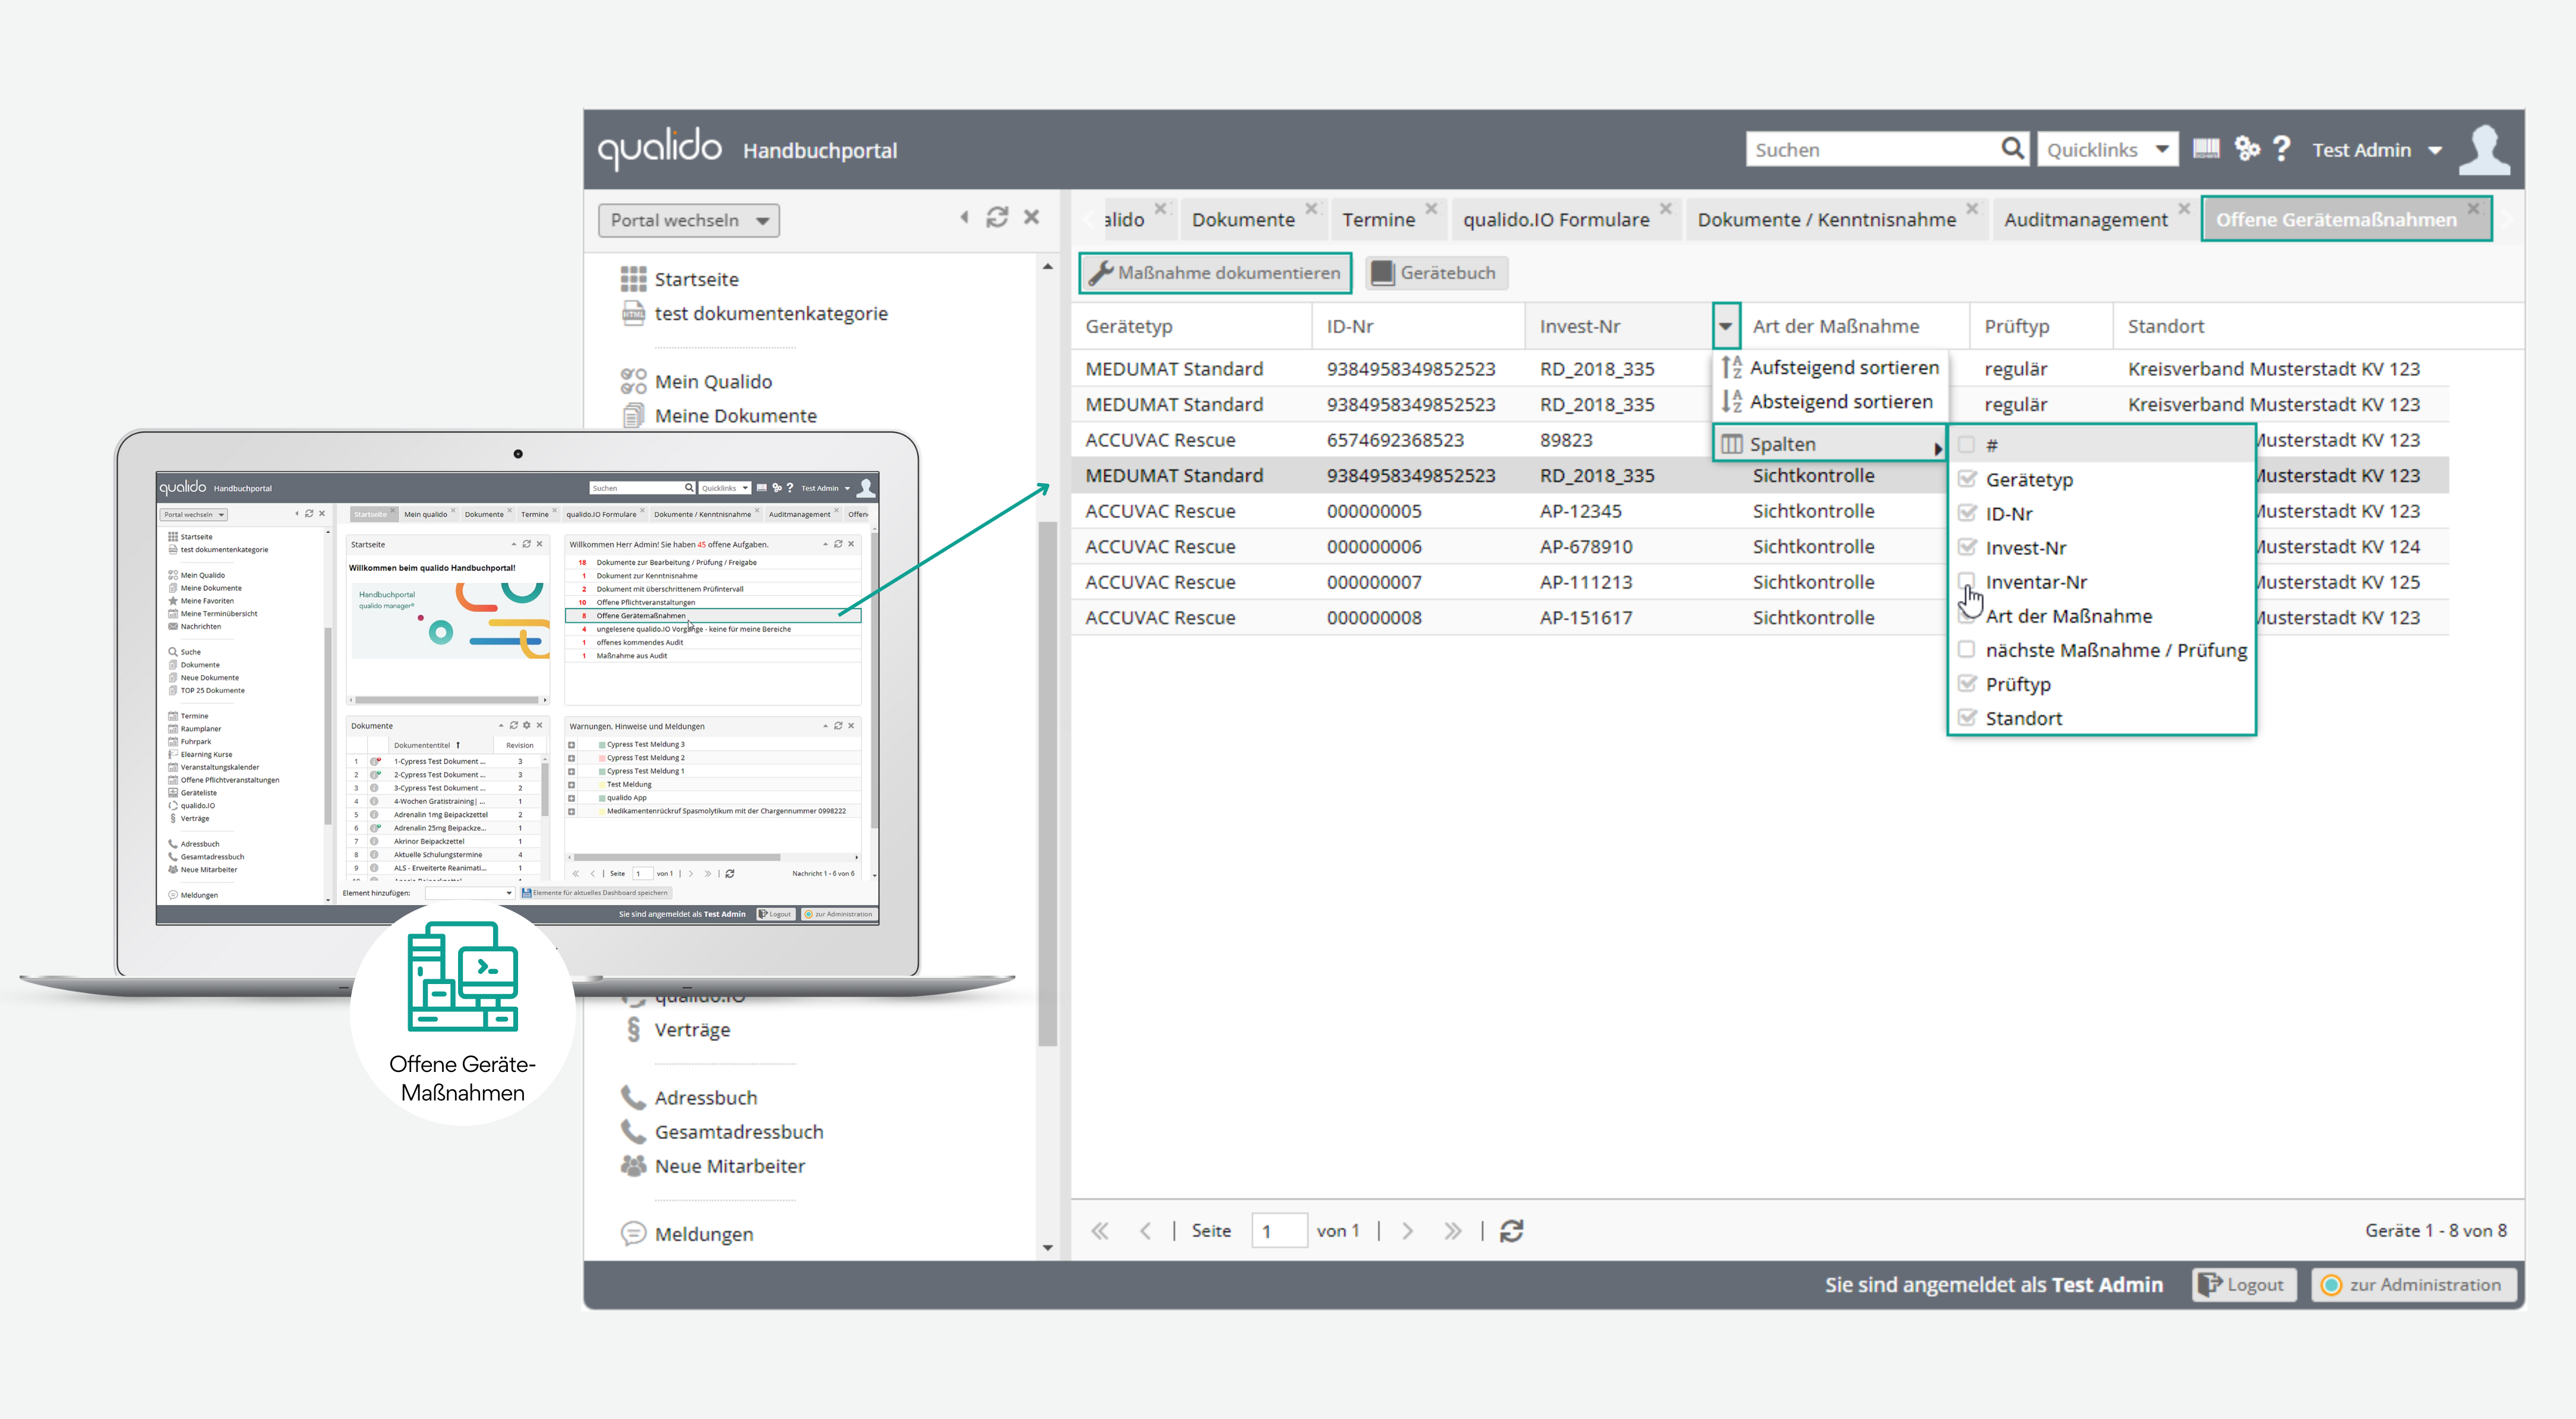
Task: Close the Auditmanagement tab
Action: 2184,208
